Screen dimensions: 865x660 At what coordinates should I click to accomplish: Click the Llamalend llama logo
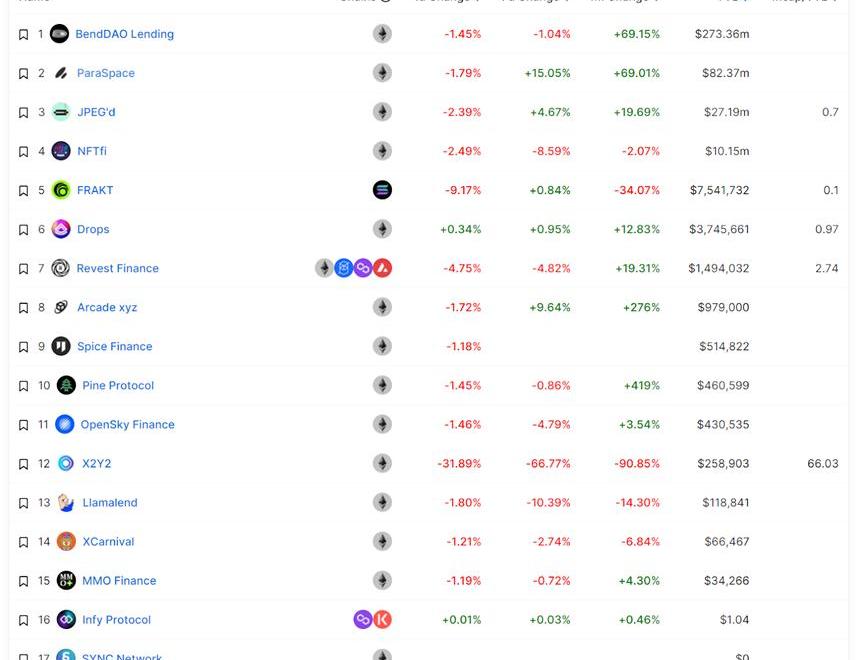point(66,503)
